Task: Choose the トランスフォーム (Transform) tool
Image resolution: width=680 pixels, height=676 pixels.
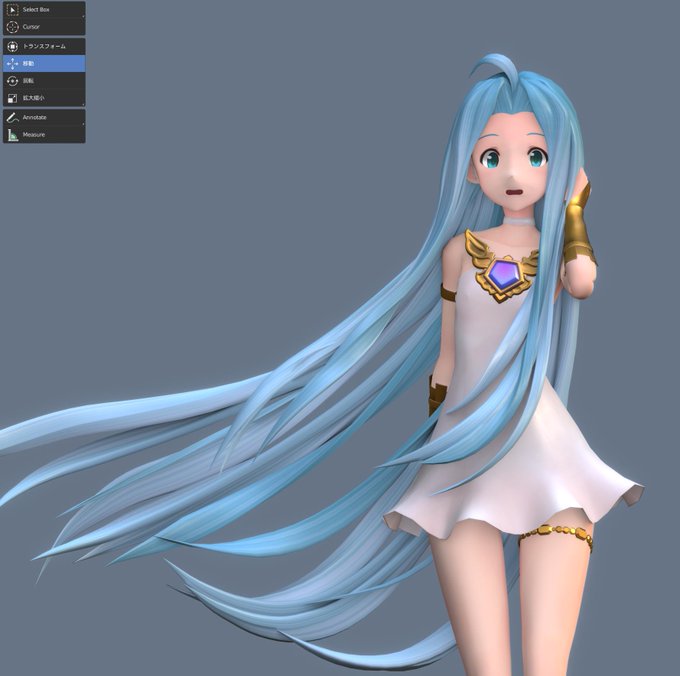Action: 44,46
